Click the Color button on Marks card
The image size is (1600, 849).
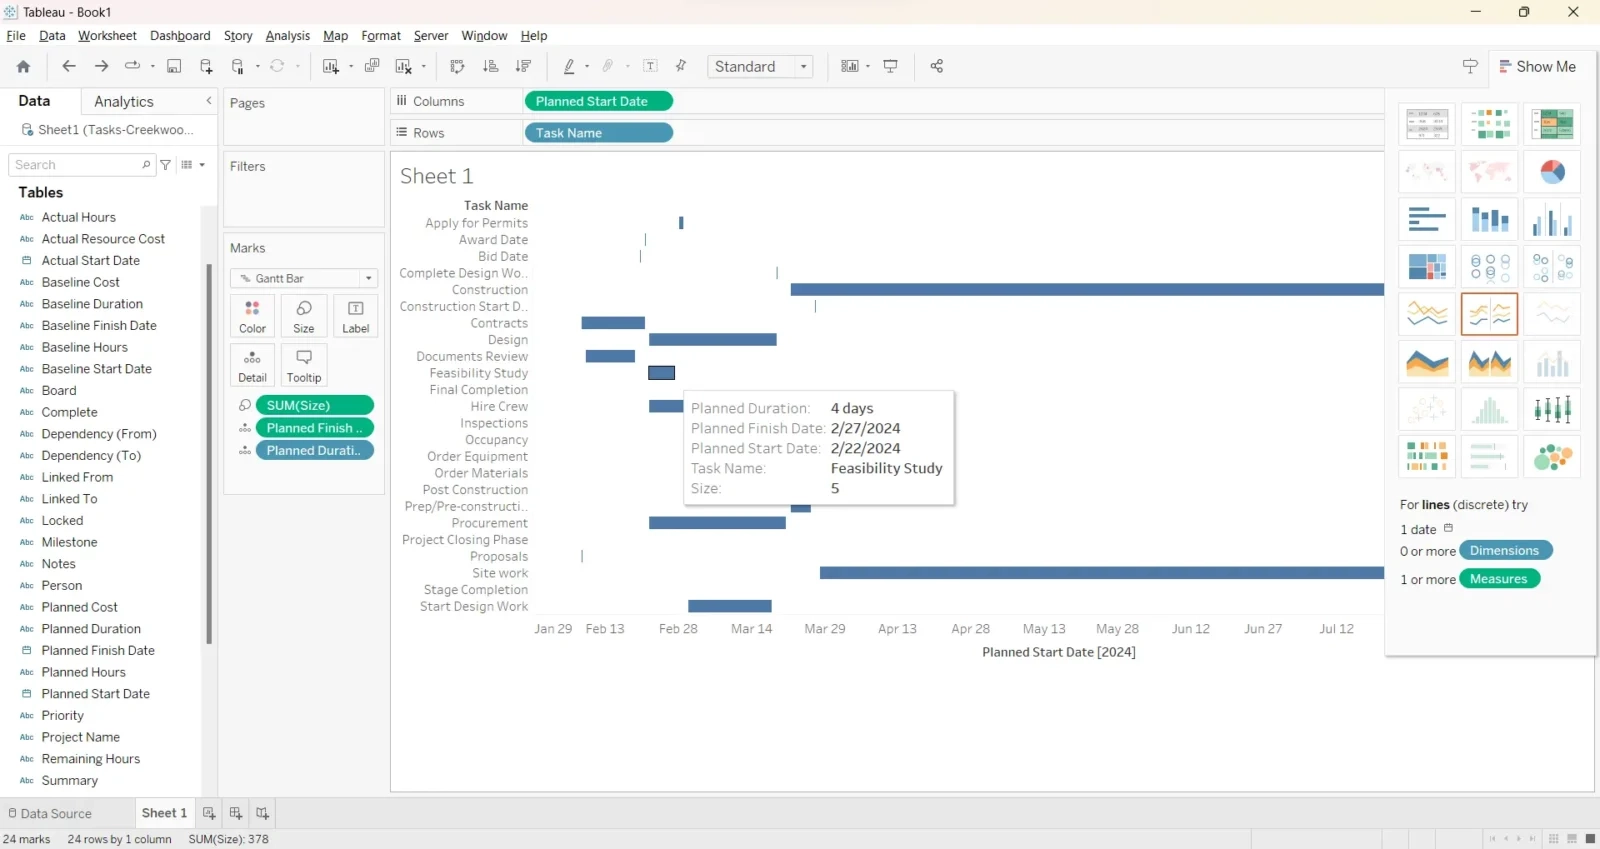tap(252, 316)
